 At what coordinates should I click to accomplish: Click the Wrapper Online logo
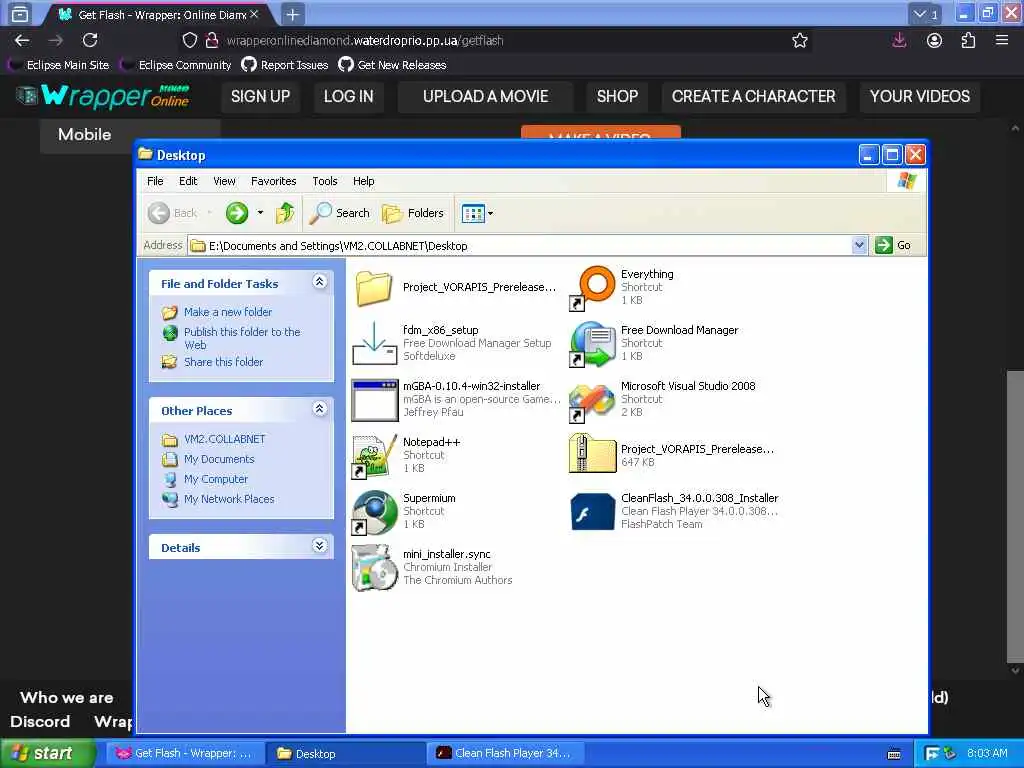coord(103,96)
